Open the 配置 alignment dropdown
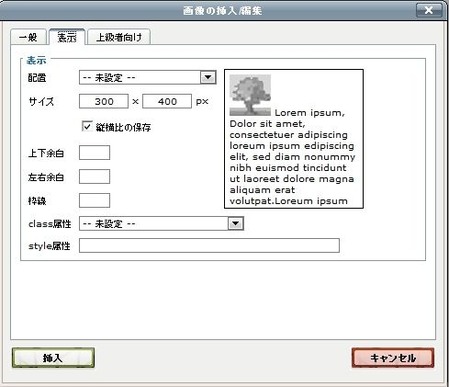Viewport: 449px width, 387px height. pyautogui.click(x=147, y=78)
